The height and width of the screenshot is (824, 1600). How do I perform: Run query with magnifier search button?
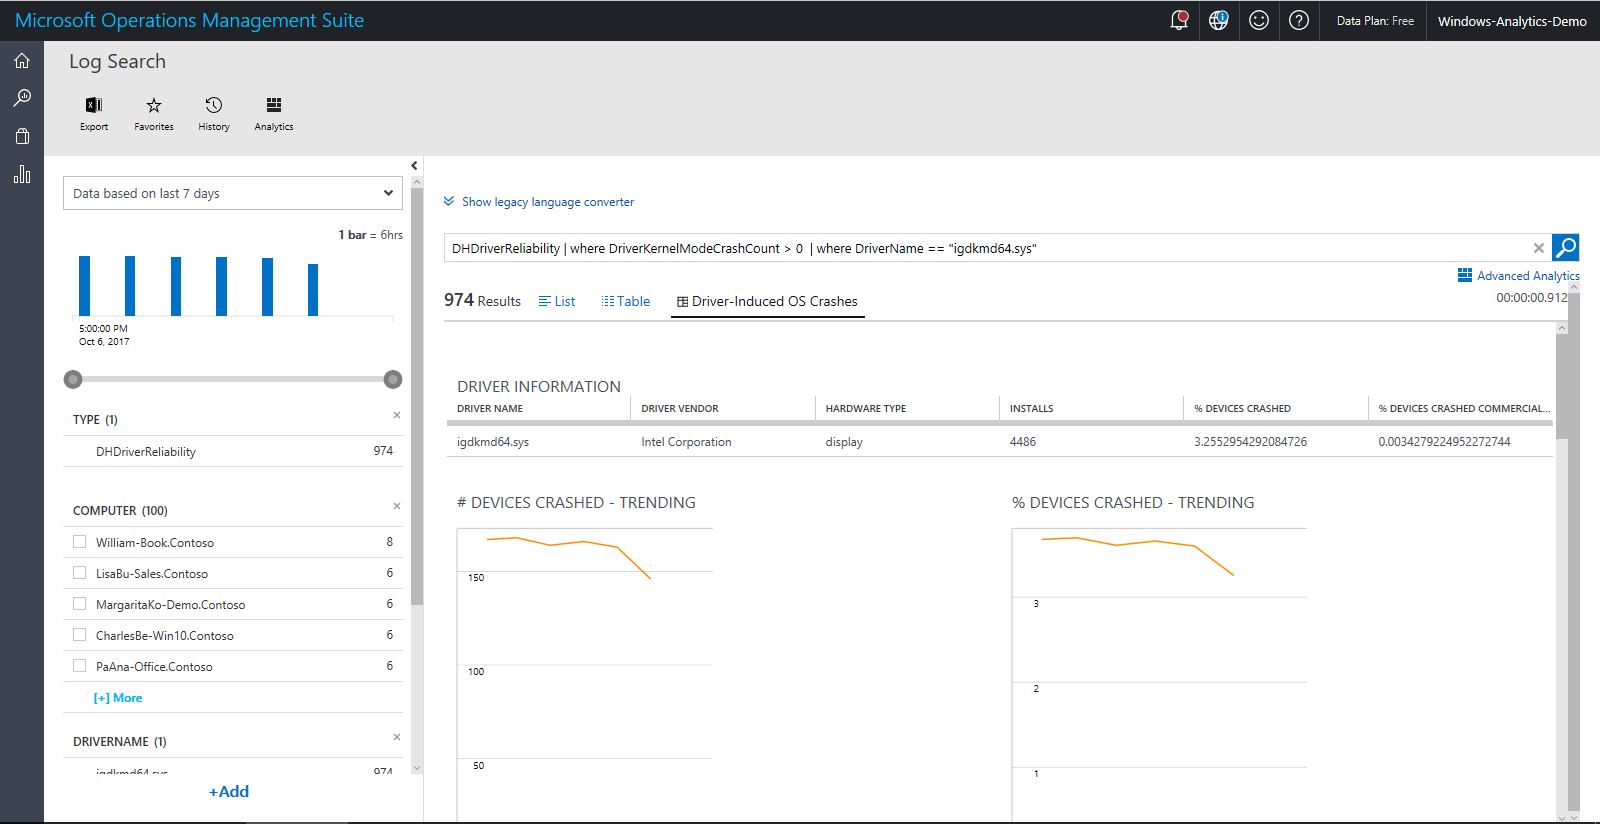pyautogui.click(x=1566, y=248)
